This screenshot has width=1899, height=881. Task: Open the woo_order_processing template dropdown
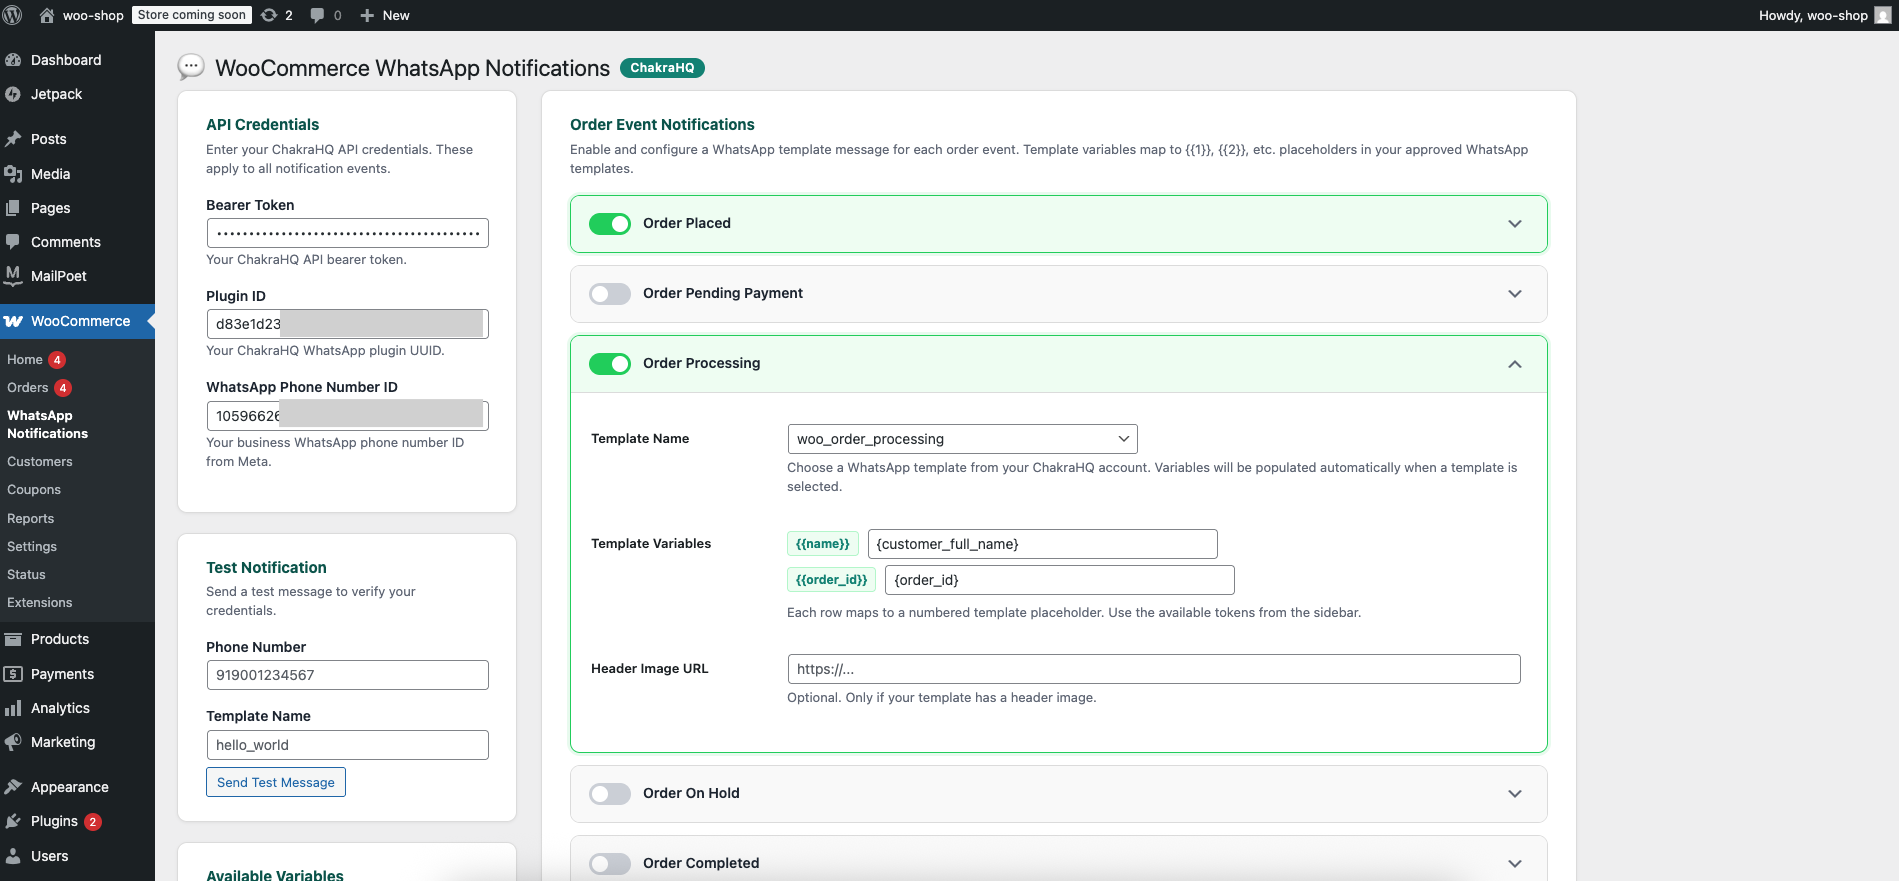point(961,439)
